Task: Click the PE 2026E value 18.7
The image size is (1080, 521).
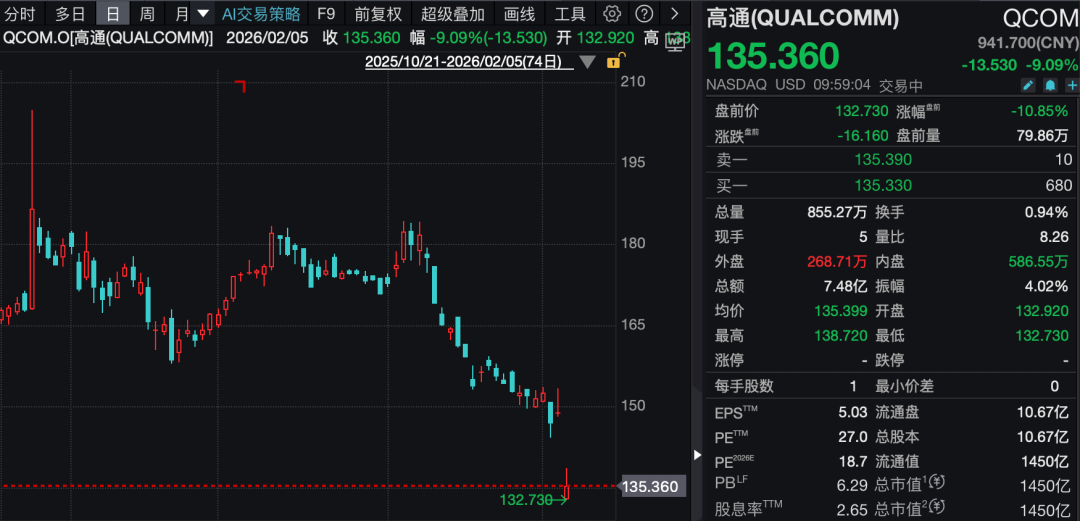Action: tap(853, 461)
